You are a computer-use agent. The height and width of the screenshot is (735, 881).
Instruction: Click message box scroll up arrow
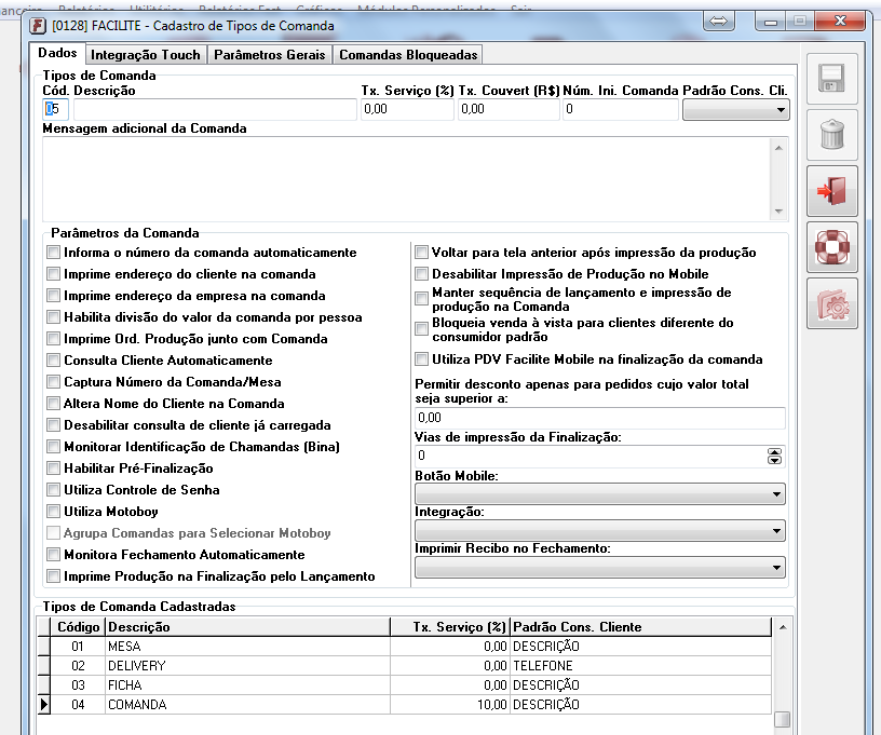pos(779,148)
